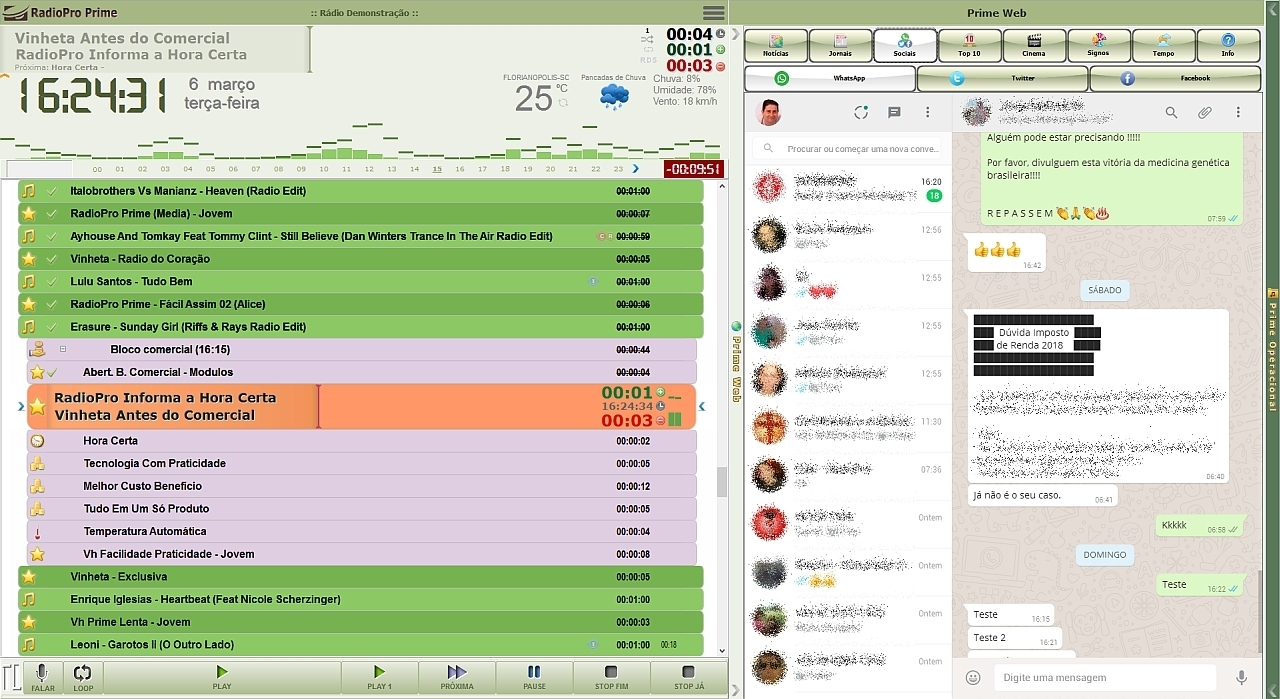Click the bottom-right arrow of the Prime Web divider

pos(736,690)
